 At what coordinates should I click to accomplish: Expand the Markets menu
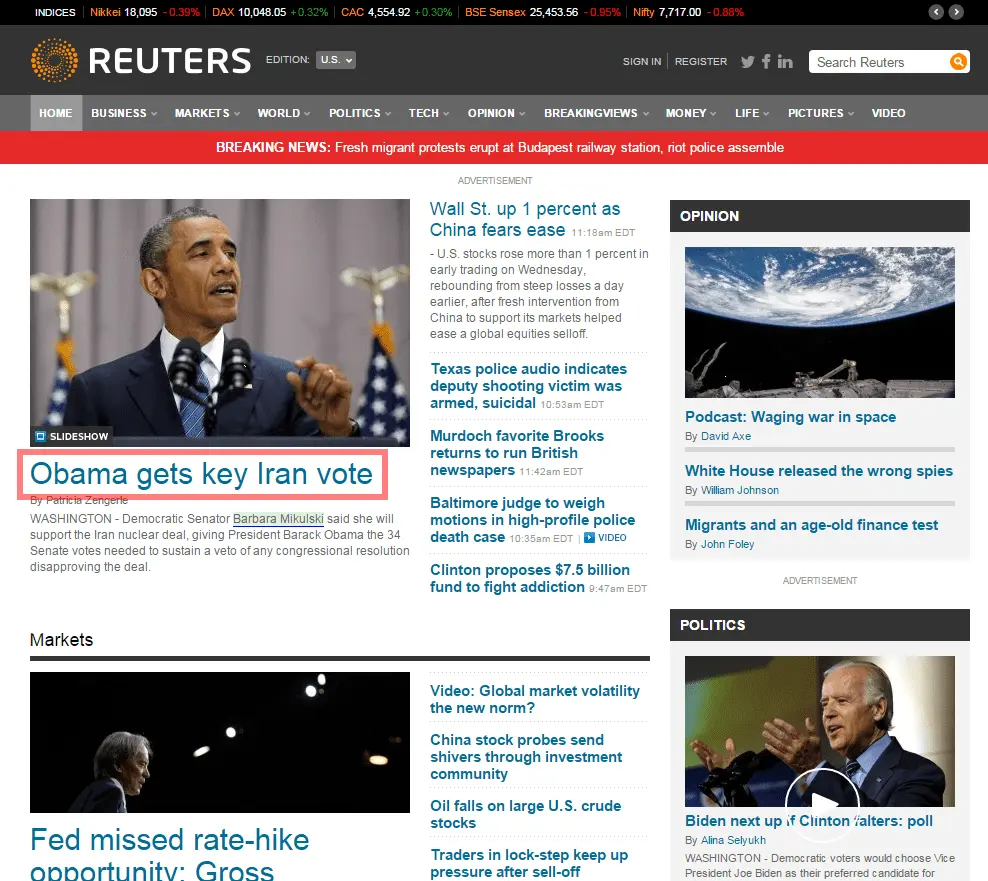[207, 113]
